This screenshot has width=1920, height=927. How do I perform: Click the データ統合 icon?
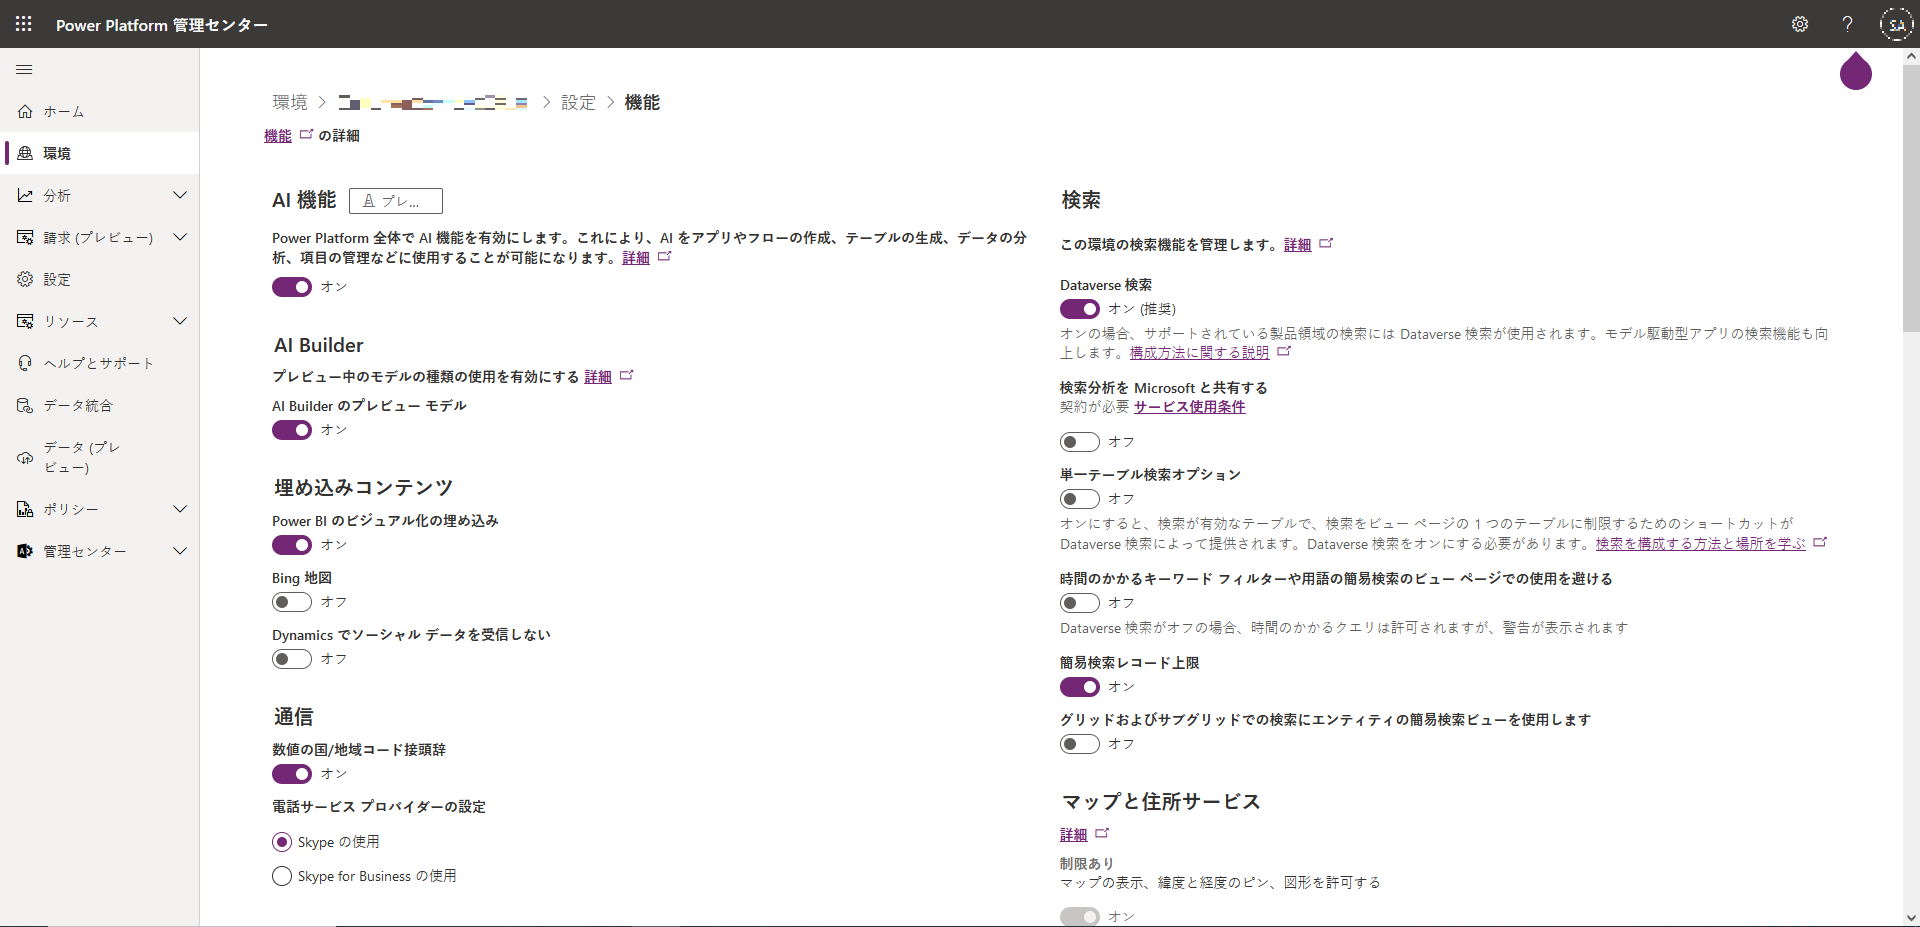point(25,405)
